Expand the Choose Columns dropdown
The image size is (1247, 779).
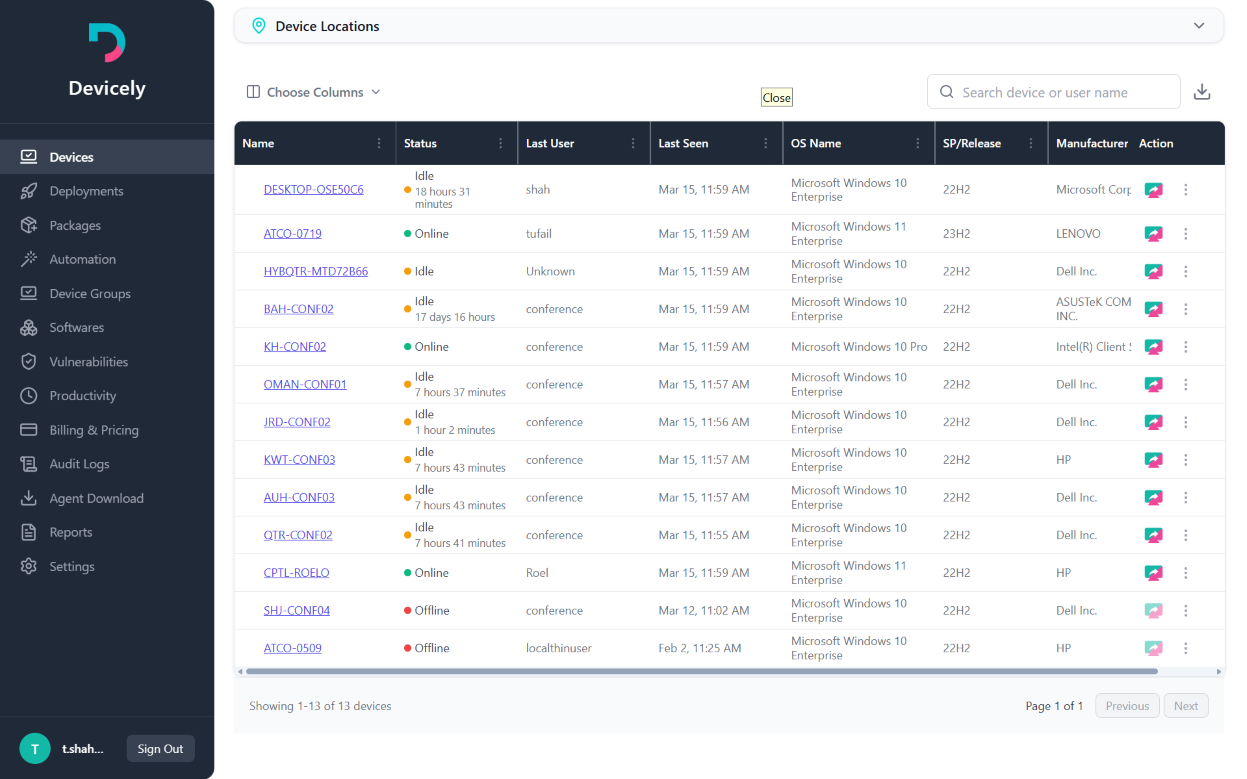pyautogui.click(x=313, y=91)
